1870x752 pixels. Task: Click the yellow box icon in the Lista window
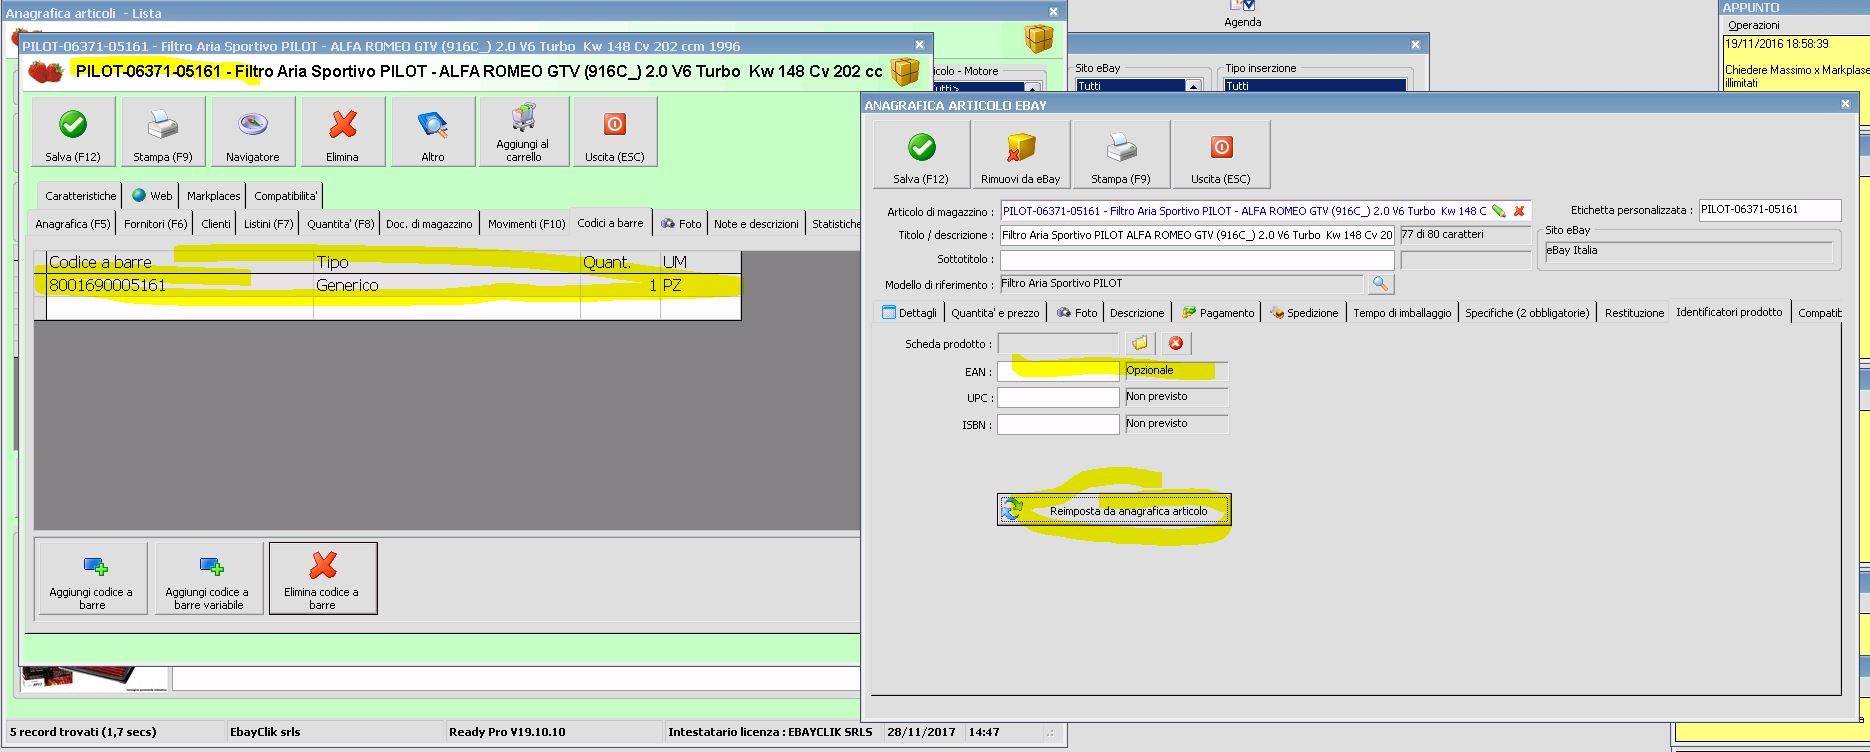[x=1039, y=38]
